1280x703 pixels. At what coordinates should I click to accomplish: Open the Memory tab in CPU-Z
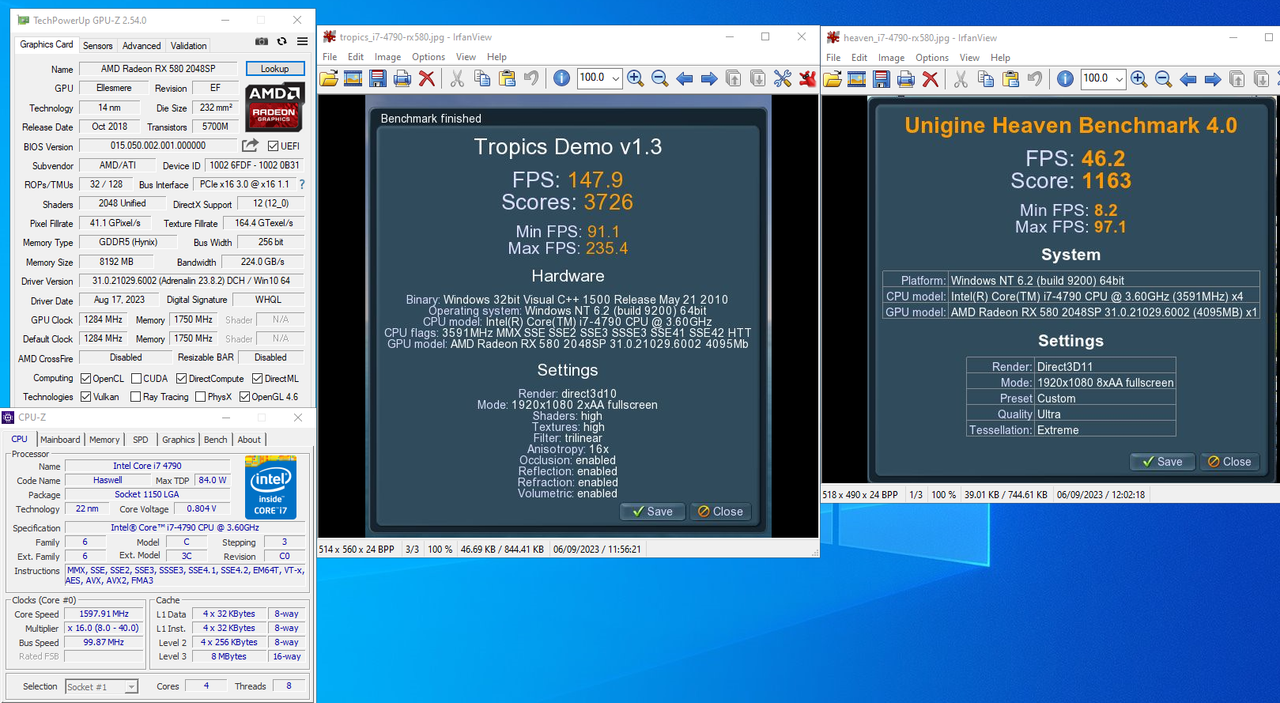[104, 440]
